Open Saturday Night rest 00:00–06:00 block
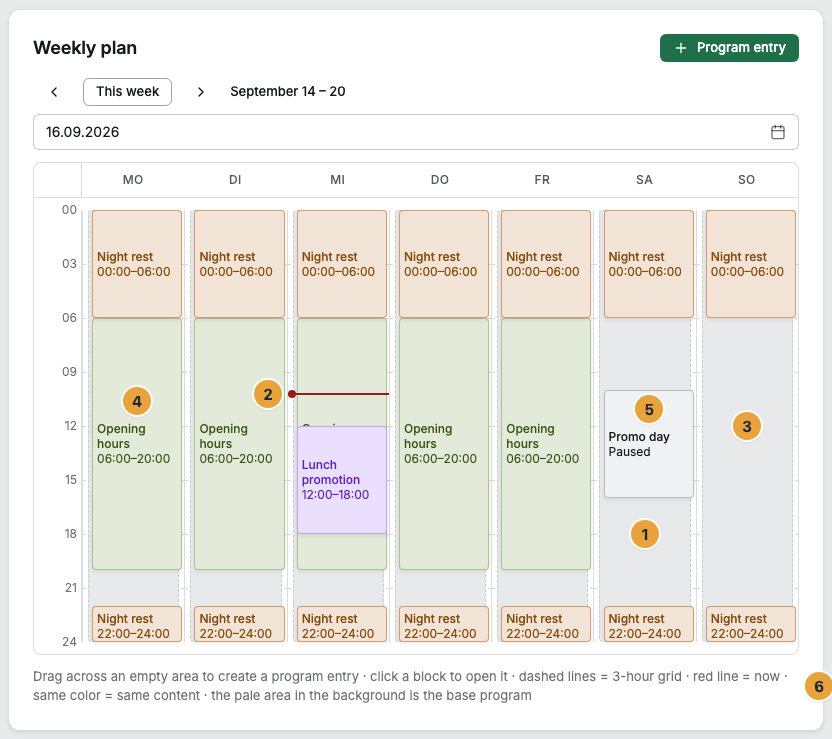Viewport: 832px width, 739px height. point(648,264)
